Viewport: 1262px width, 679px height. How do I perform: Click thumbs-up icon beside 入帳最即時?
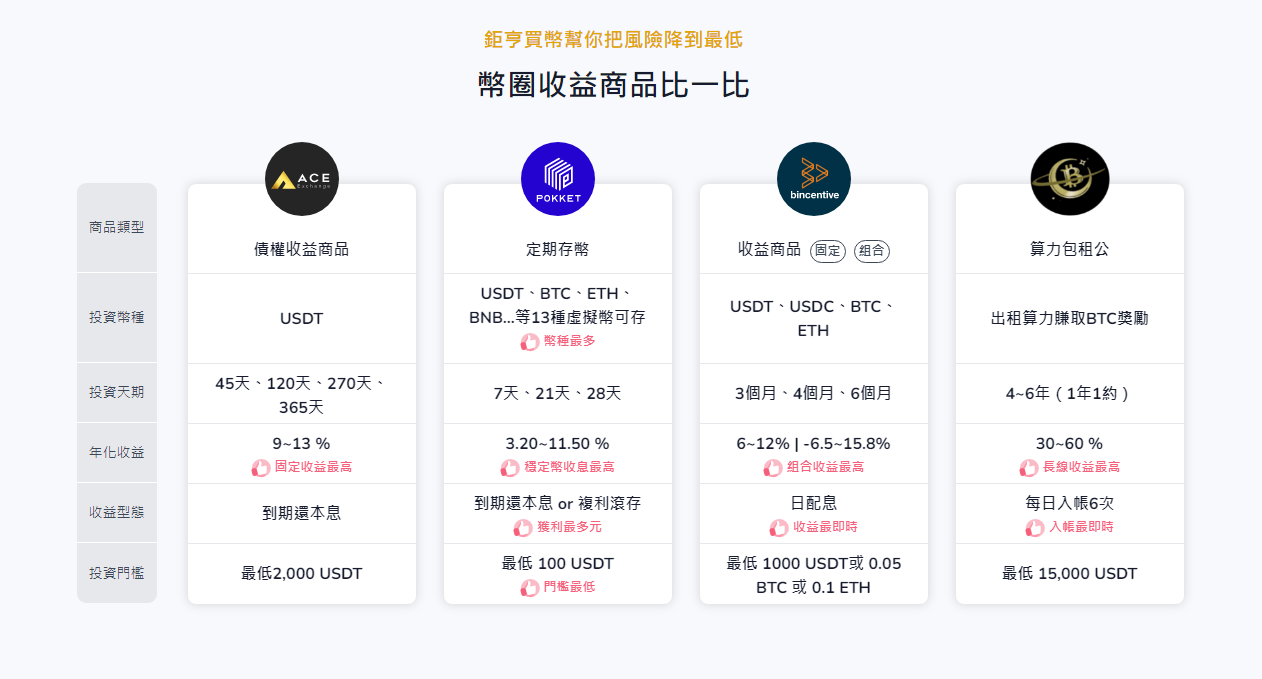1034,527
